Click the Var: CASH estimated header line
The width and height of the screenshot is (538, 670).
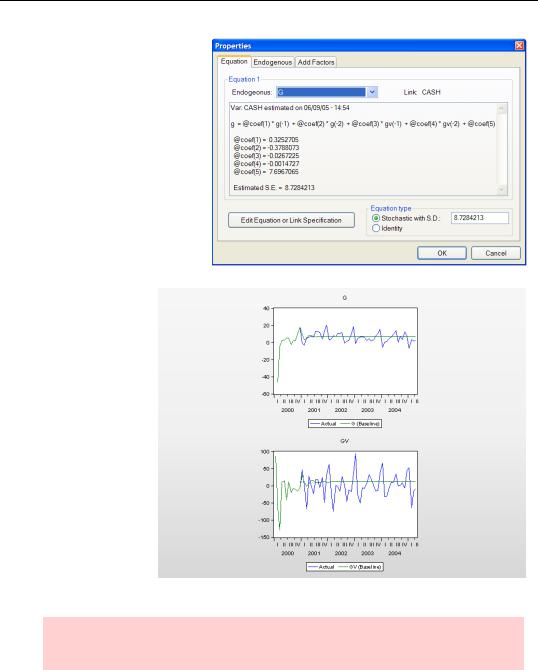290,108
